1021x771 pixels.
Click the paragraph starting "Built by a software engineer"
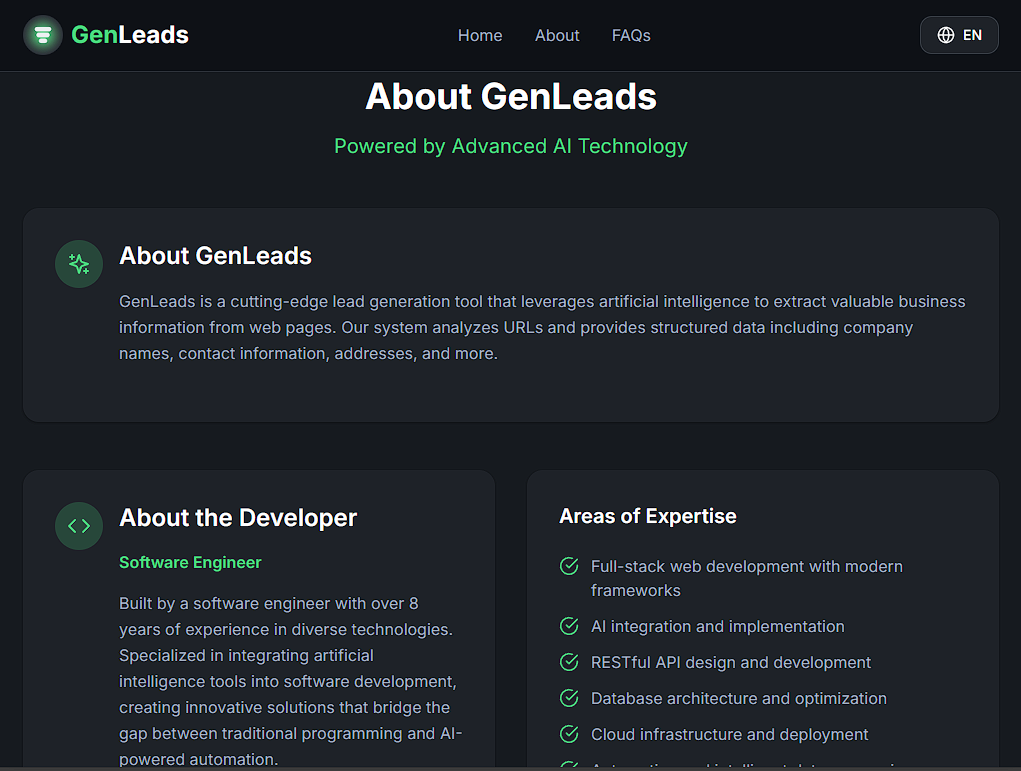coord(290,681)
